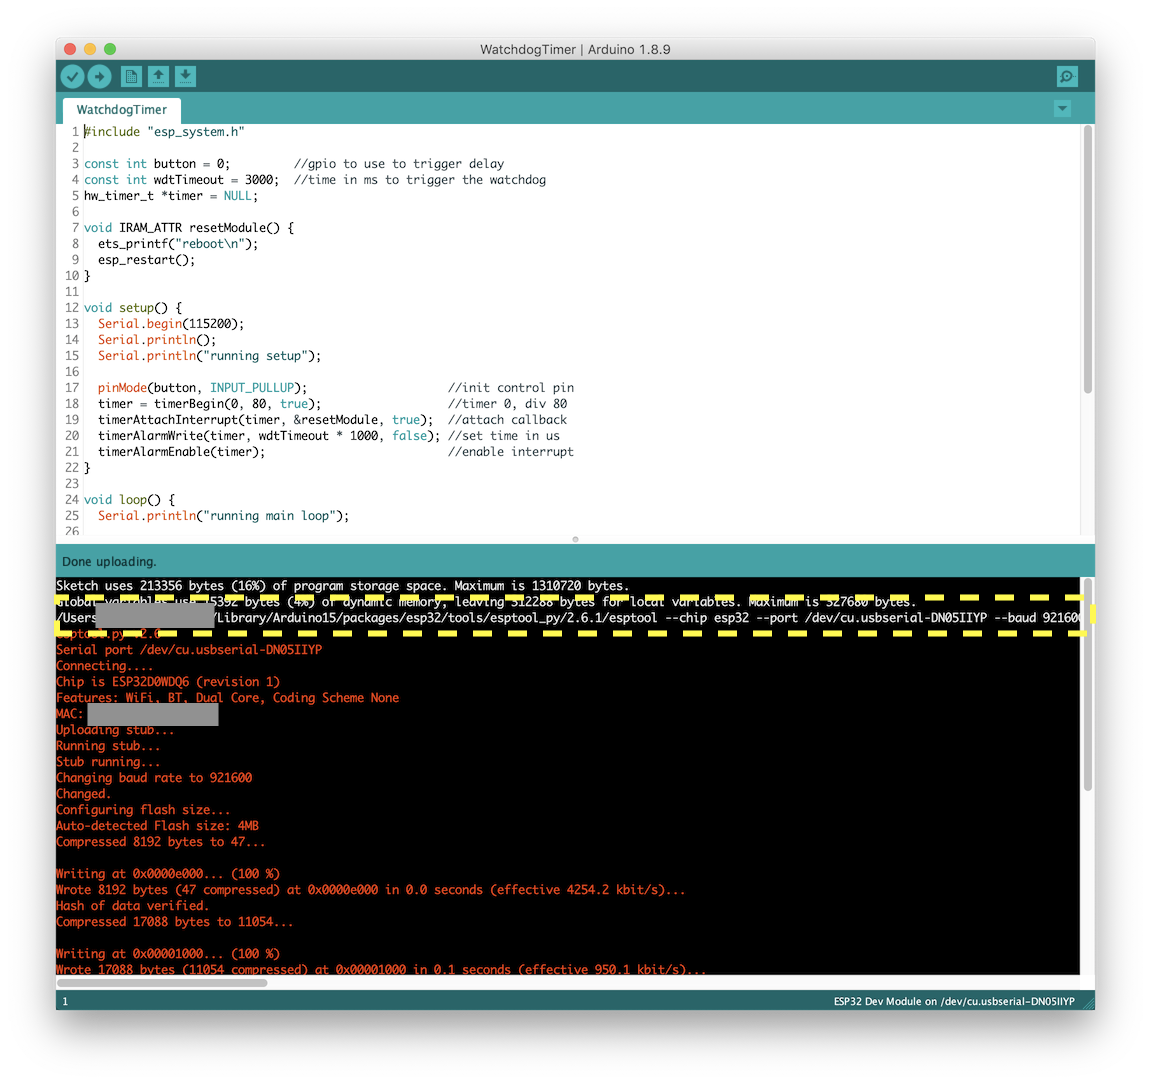The image size is (1151, 1084).
Task: Click the divider handle between editor and console
Action: click(x=576, y=539)
